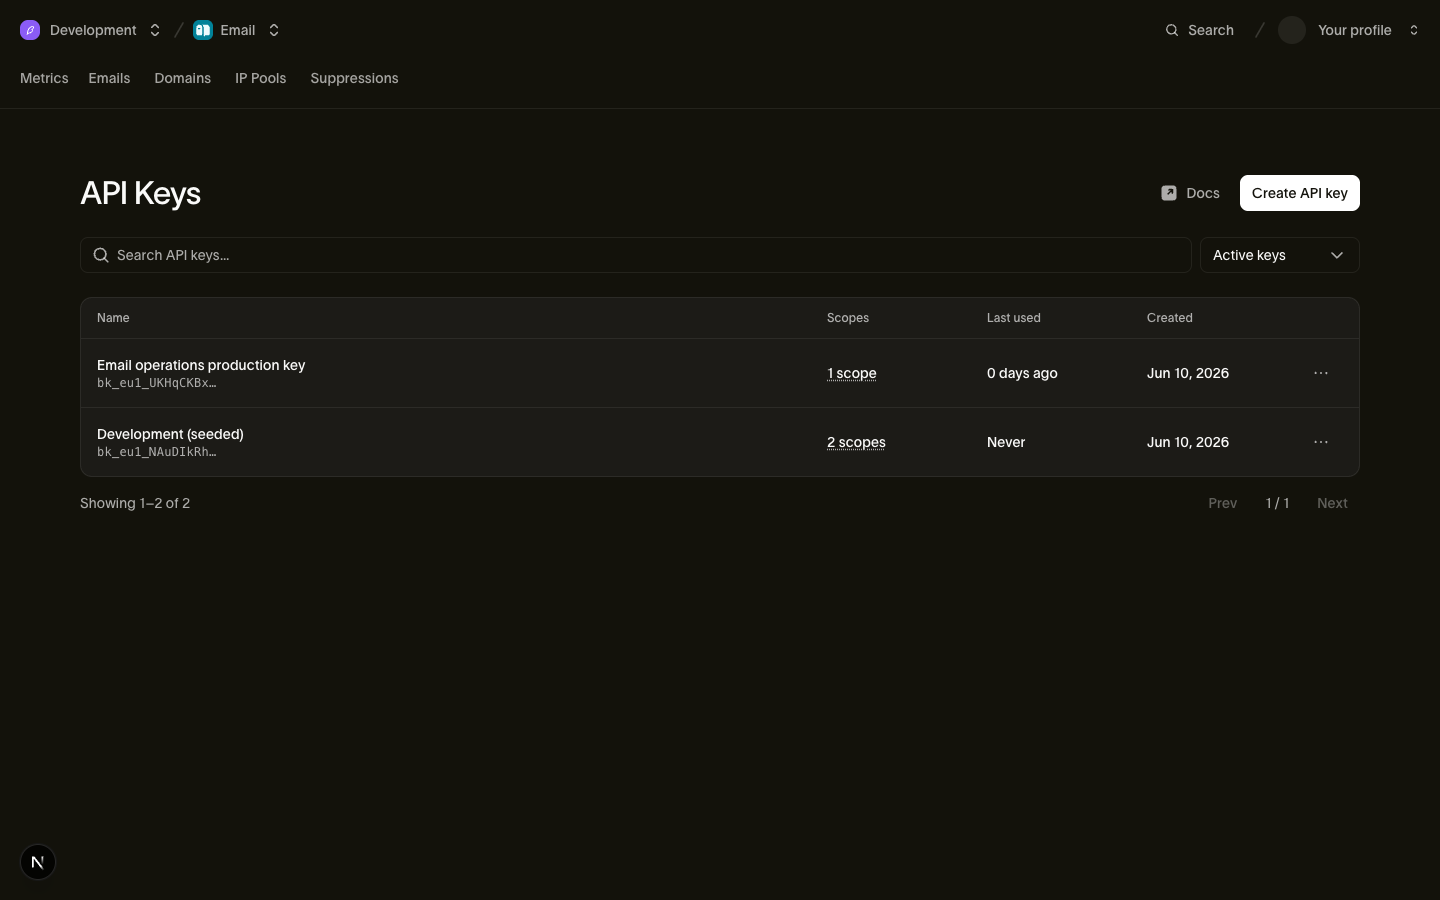The image size is (1440, 900).
Task: Open the Email product switcher chevrons
Action: coord(274,30)
